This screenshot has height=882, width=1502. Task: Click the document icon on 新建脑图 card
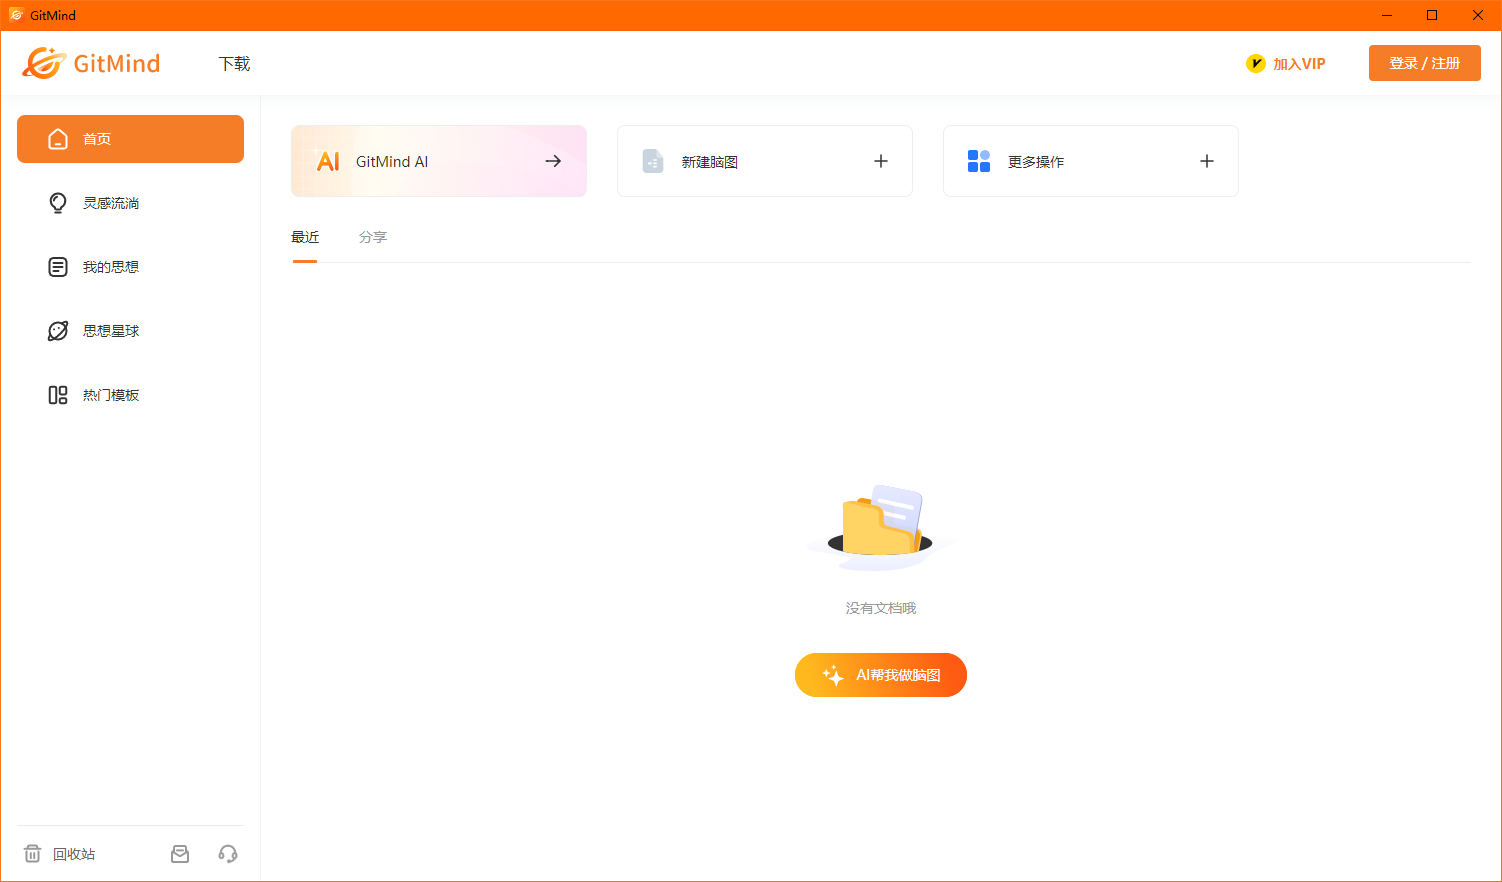pos(653,161)
